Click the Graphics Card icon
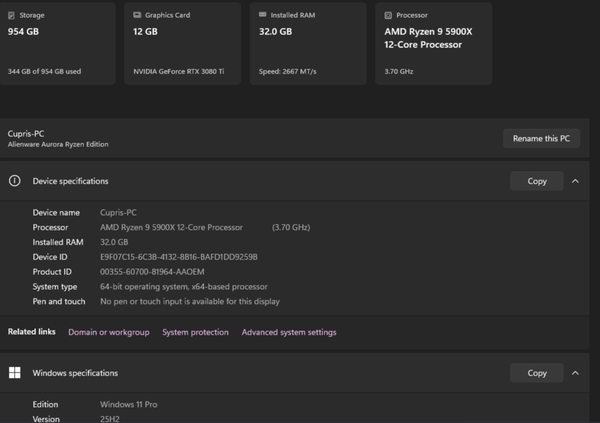The image size is (600, 423). [x=138, y=16]
